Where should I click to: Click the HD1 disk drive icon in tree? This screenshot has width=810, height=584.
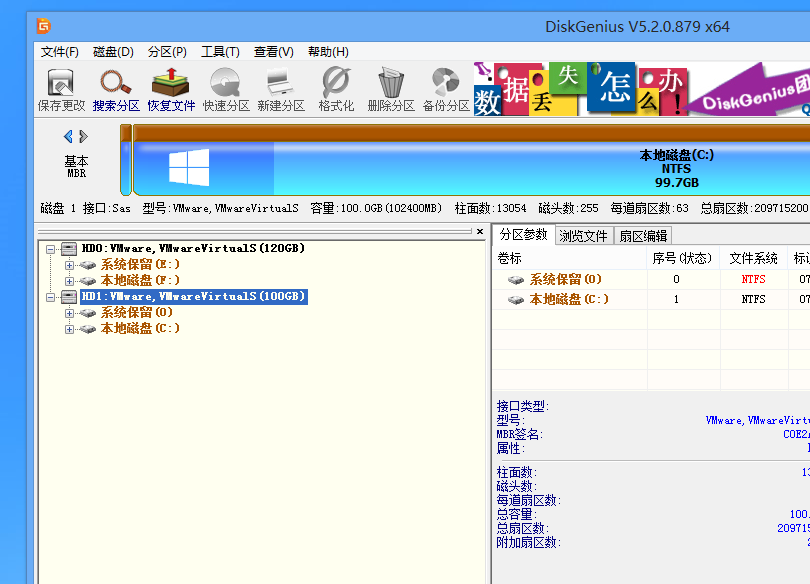(69, 296)
